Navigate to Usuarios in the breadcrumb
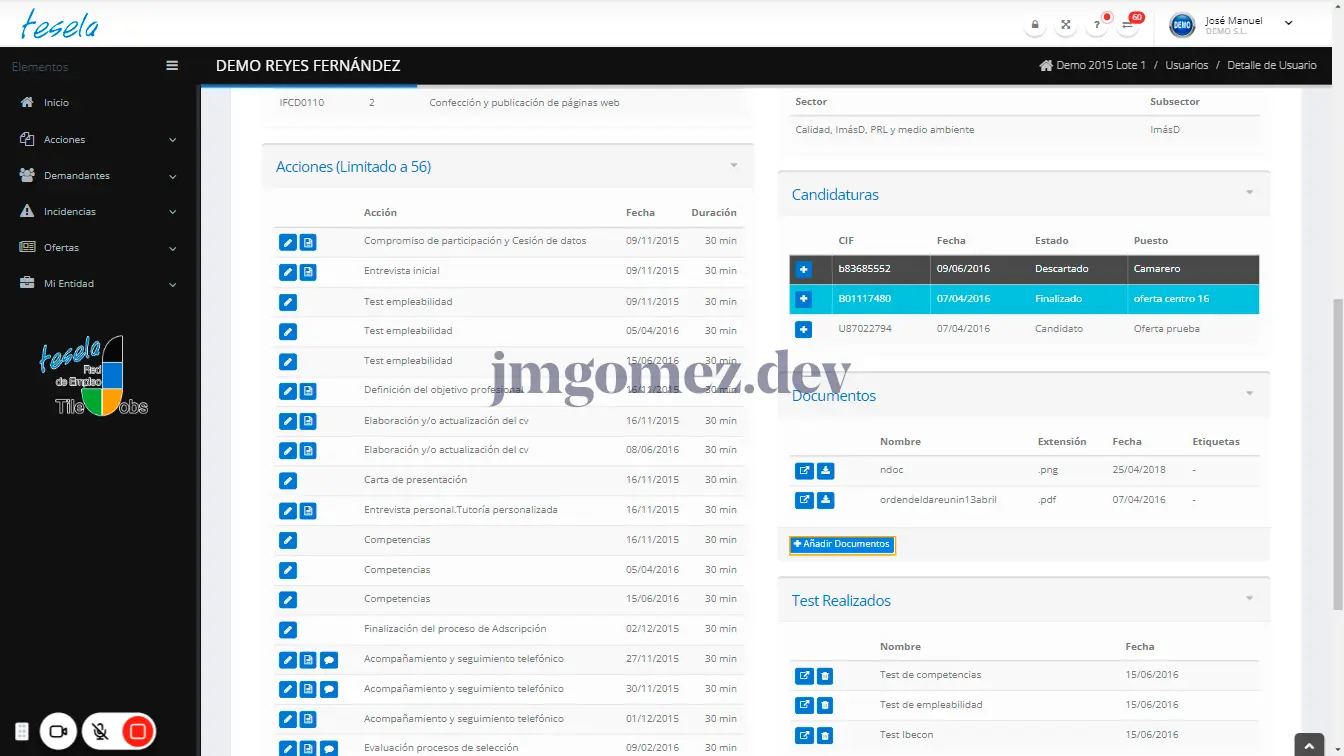This screenshot has height=756, width=1344. [x=1186, y=65]
